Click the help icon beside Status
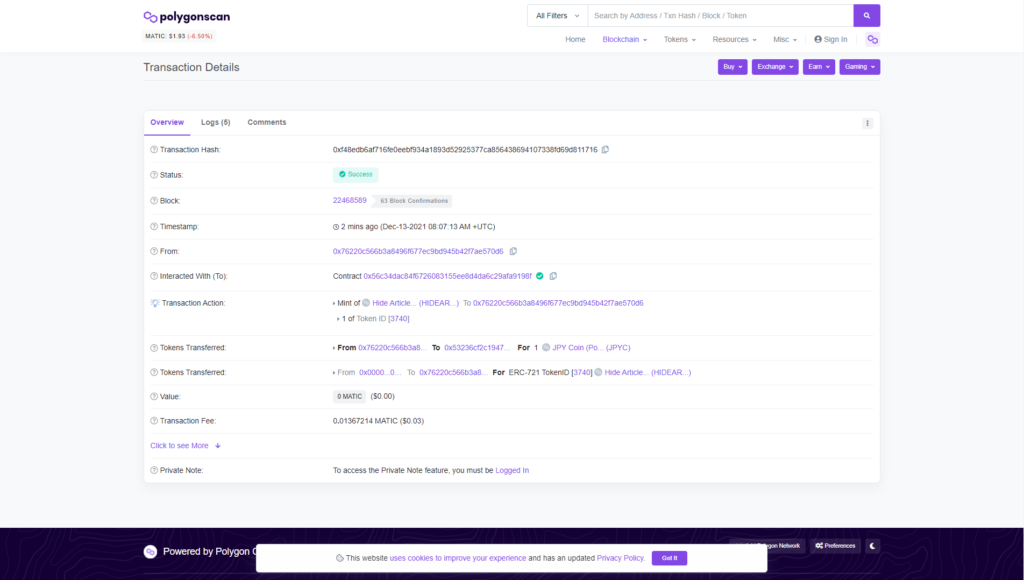 point(154,175)
